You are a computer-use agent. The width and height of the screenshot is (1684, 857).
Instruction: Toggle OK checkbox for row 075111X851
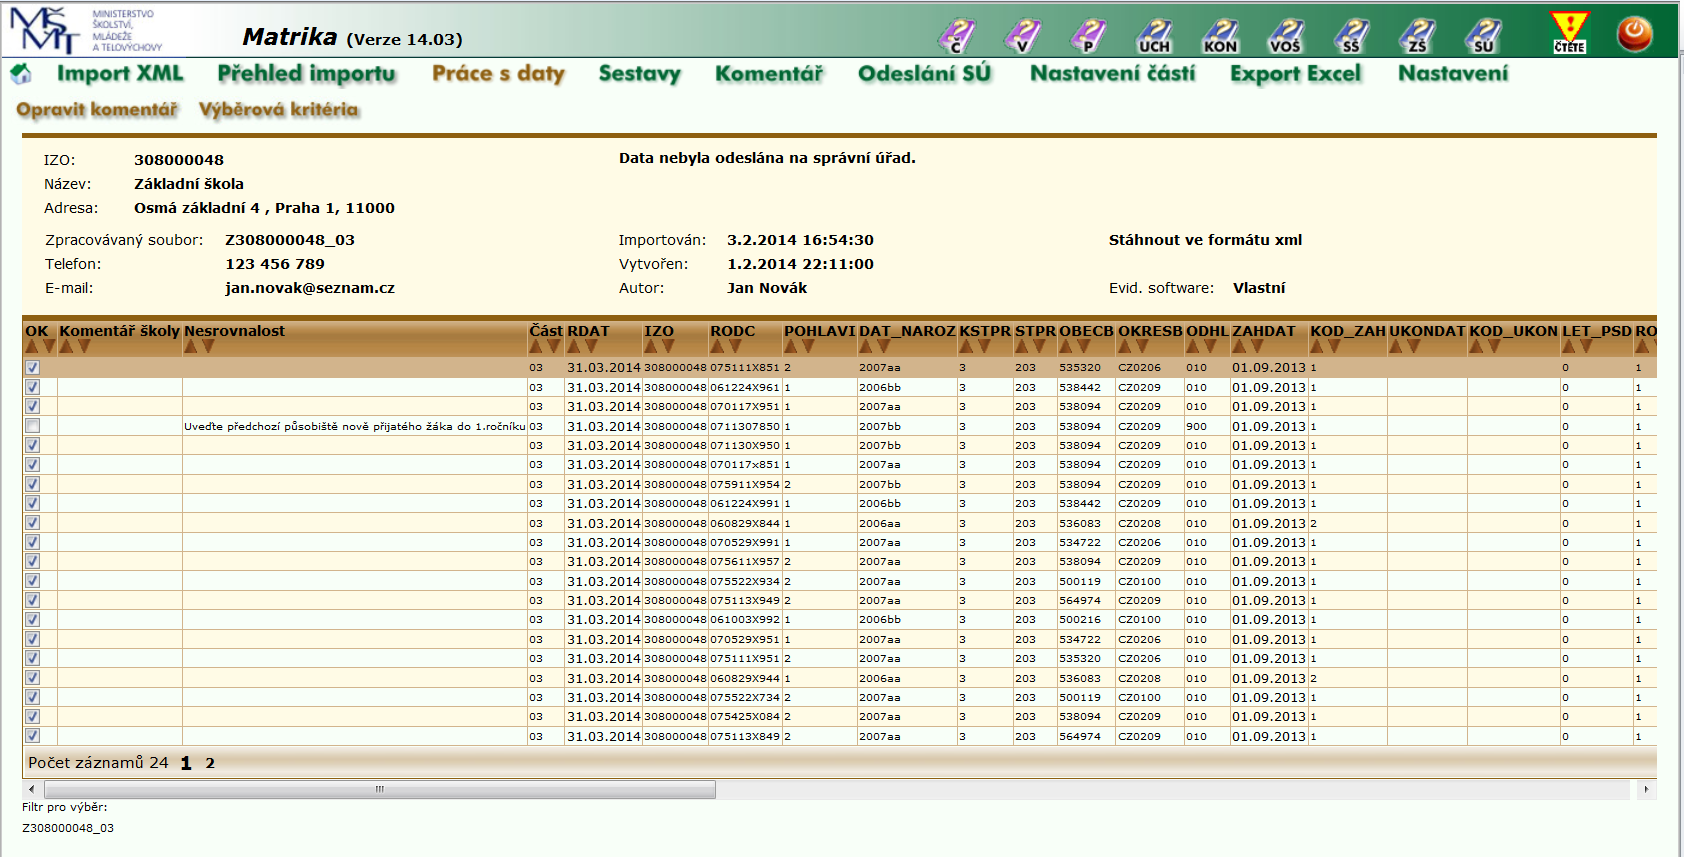click(x=33, y=367)
